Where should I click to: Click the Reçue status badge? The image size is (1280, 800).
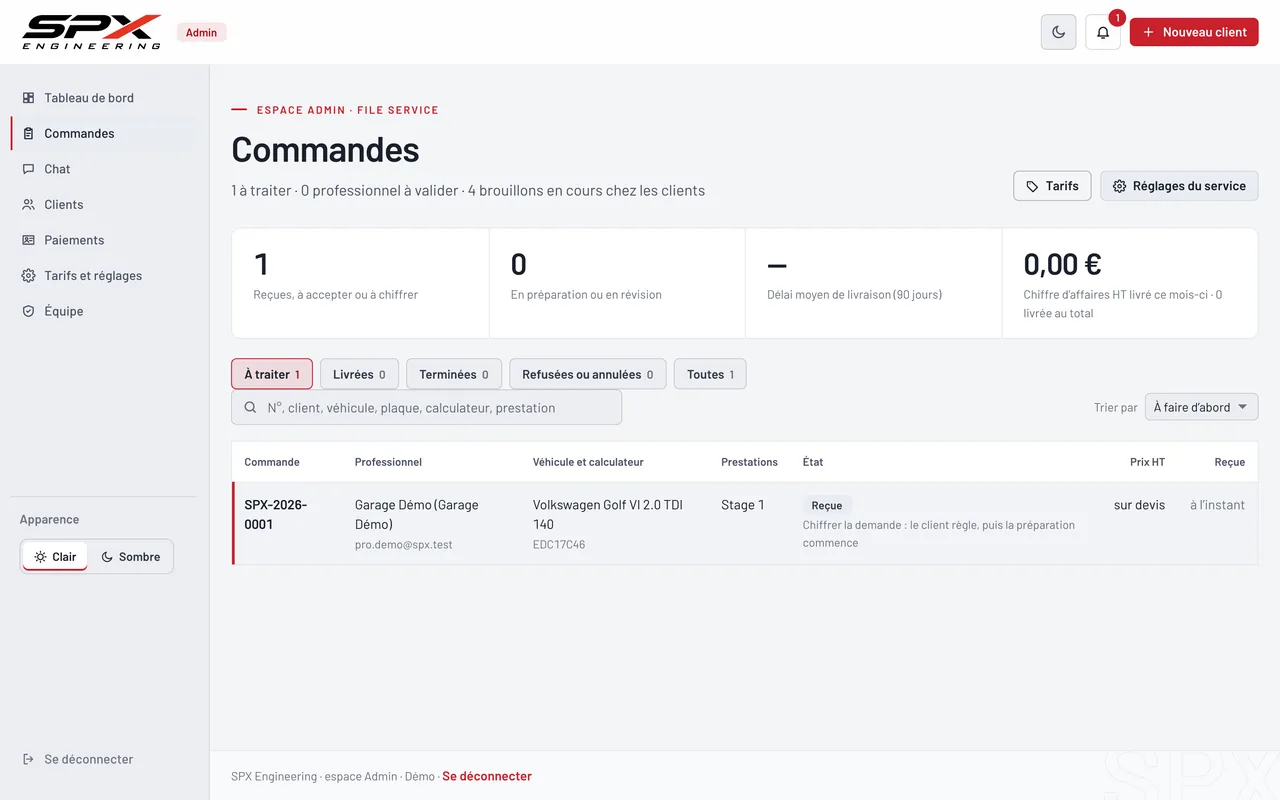pos(827,505)
